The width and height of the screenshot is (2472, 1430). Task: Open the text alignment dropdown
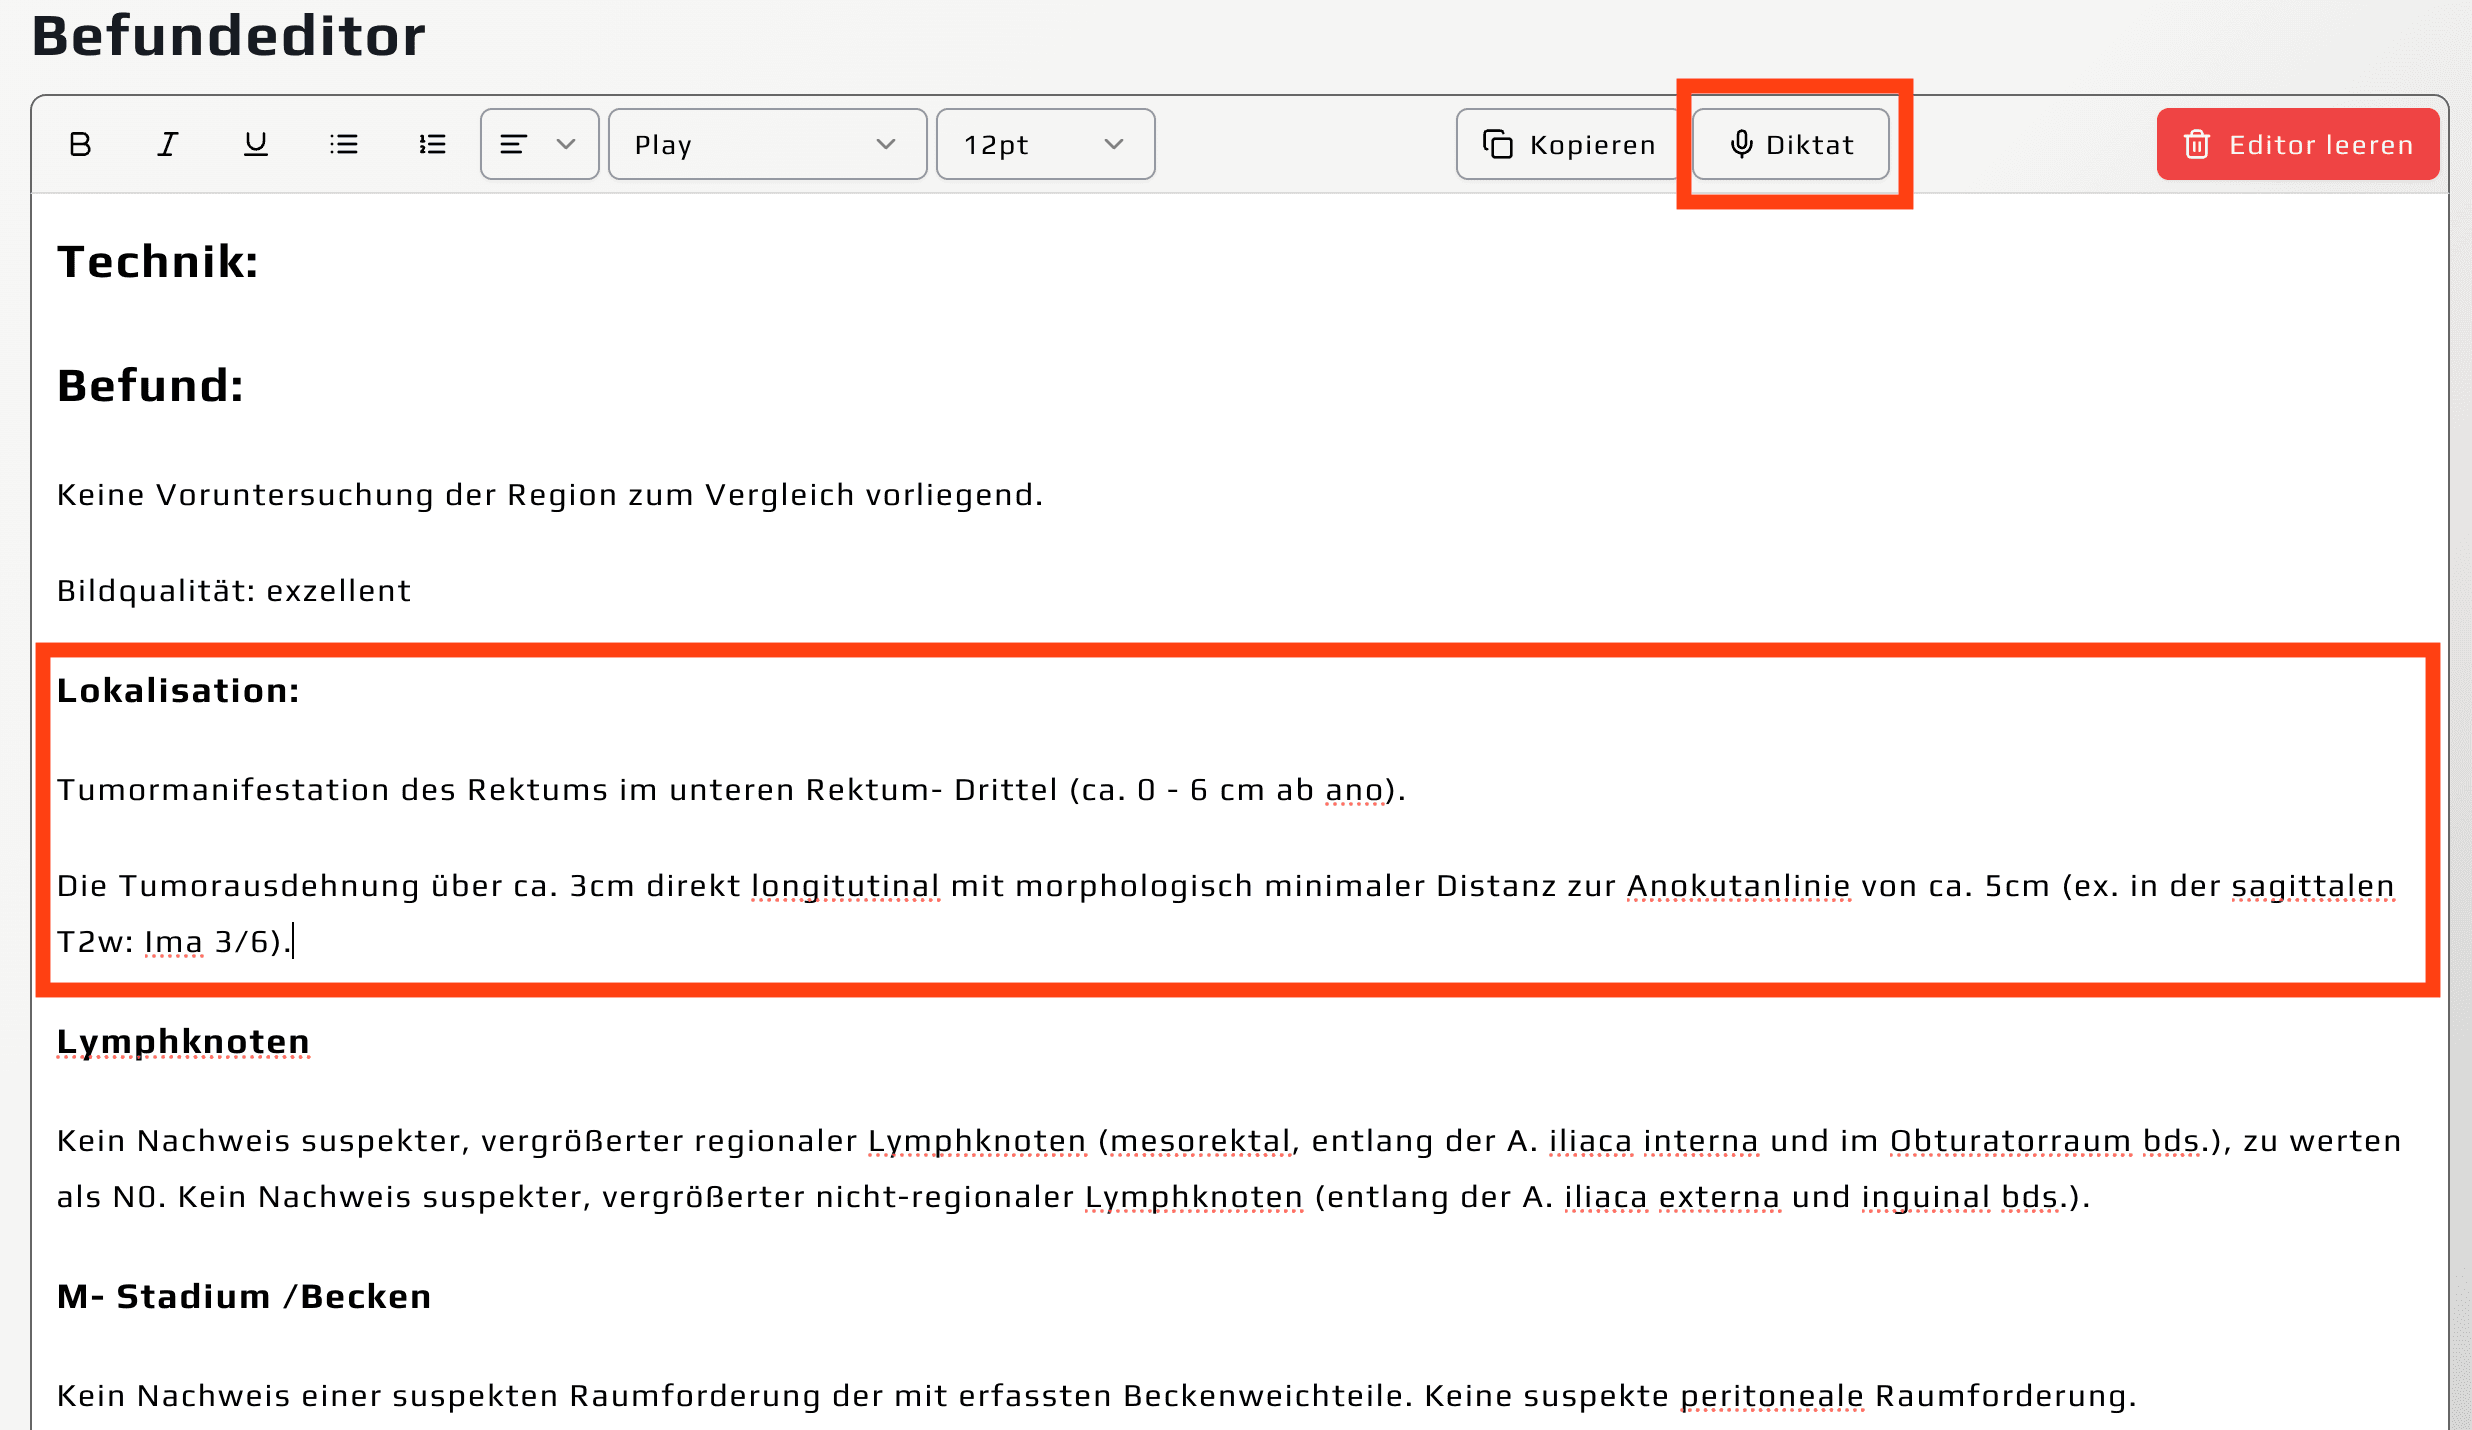pyautogui.click(x=539, y=145)
